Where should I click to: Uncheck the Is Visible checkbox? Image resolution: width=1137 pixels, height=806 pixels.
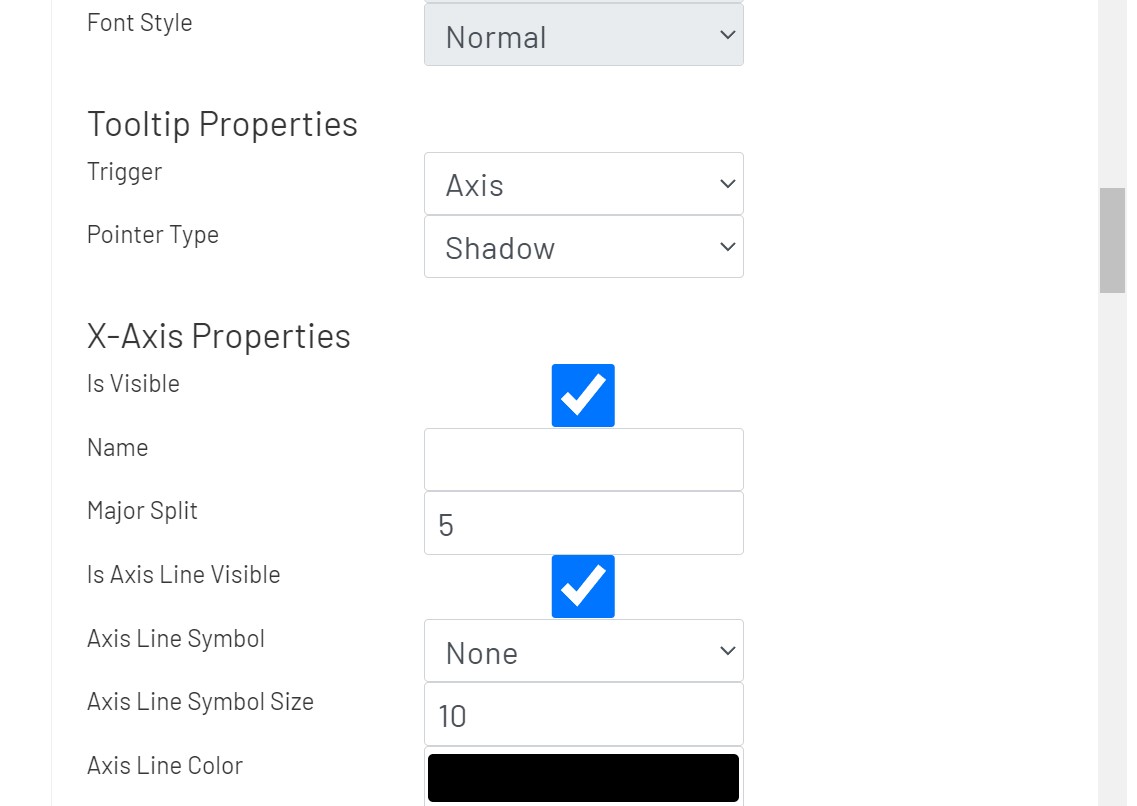coord(583,395)
